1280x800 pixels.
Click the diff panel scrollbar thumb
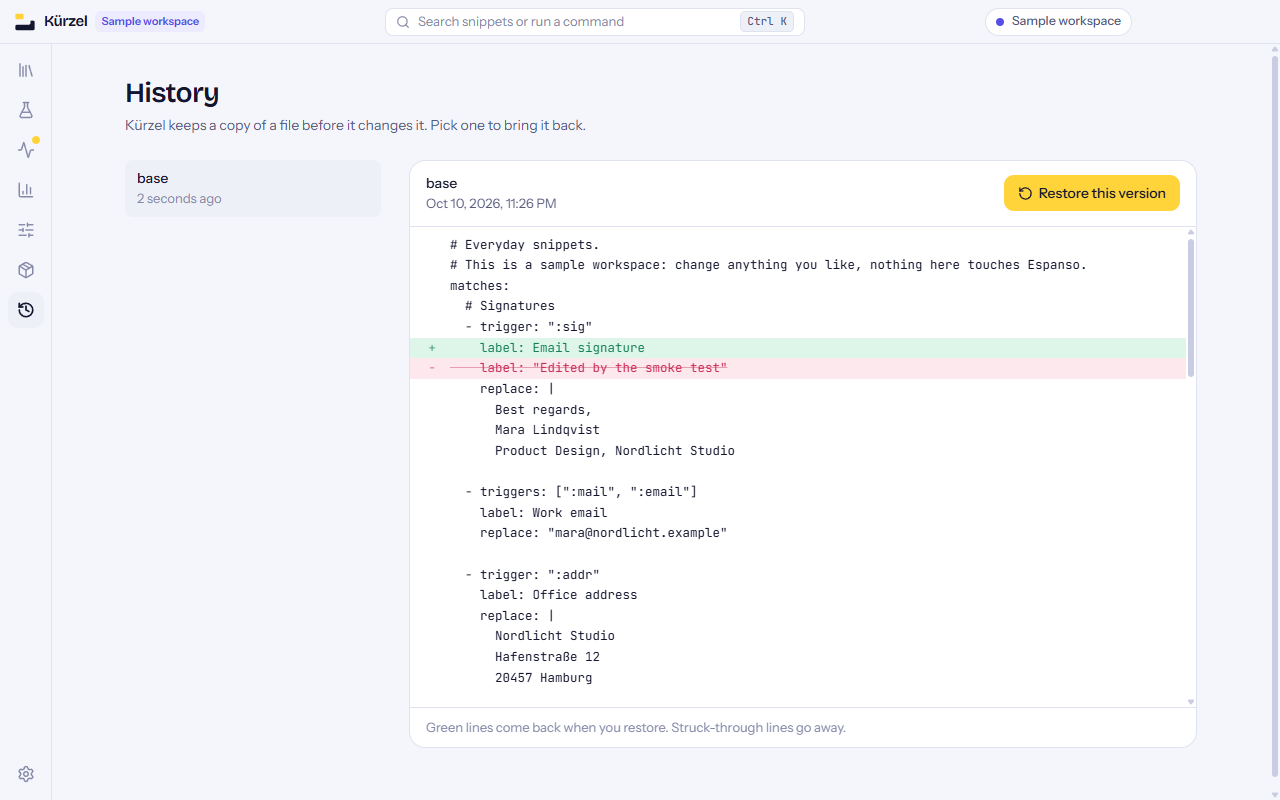coord(1190,307)
